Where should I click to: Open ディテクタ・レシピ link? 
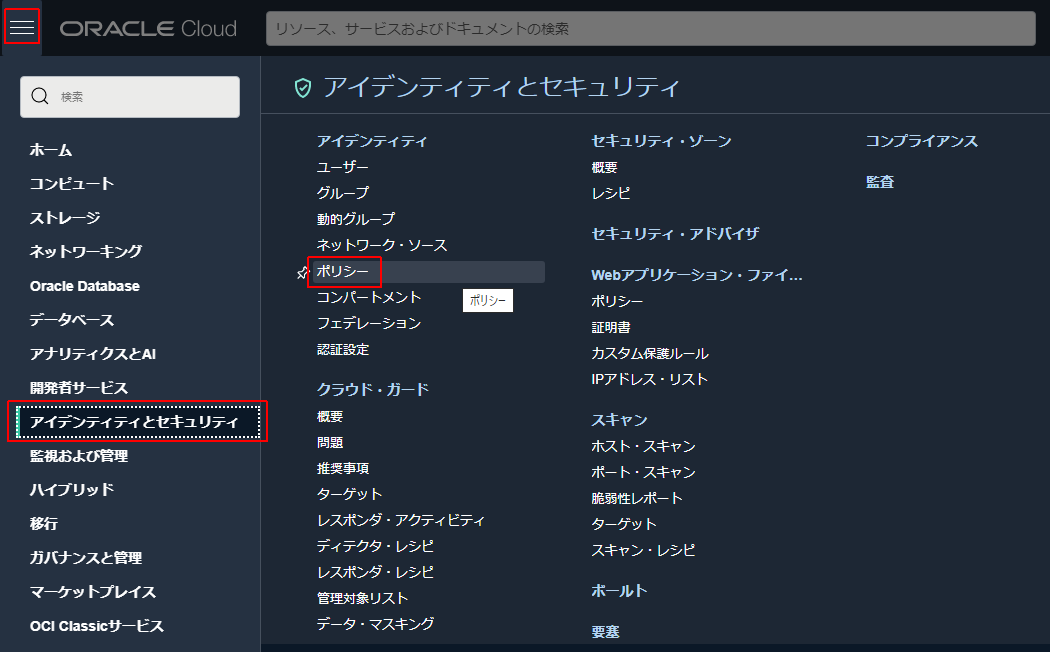[x=375, y=546]
